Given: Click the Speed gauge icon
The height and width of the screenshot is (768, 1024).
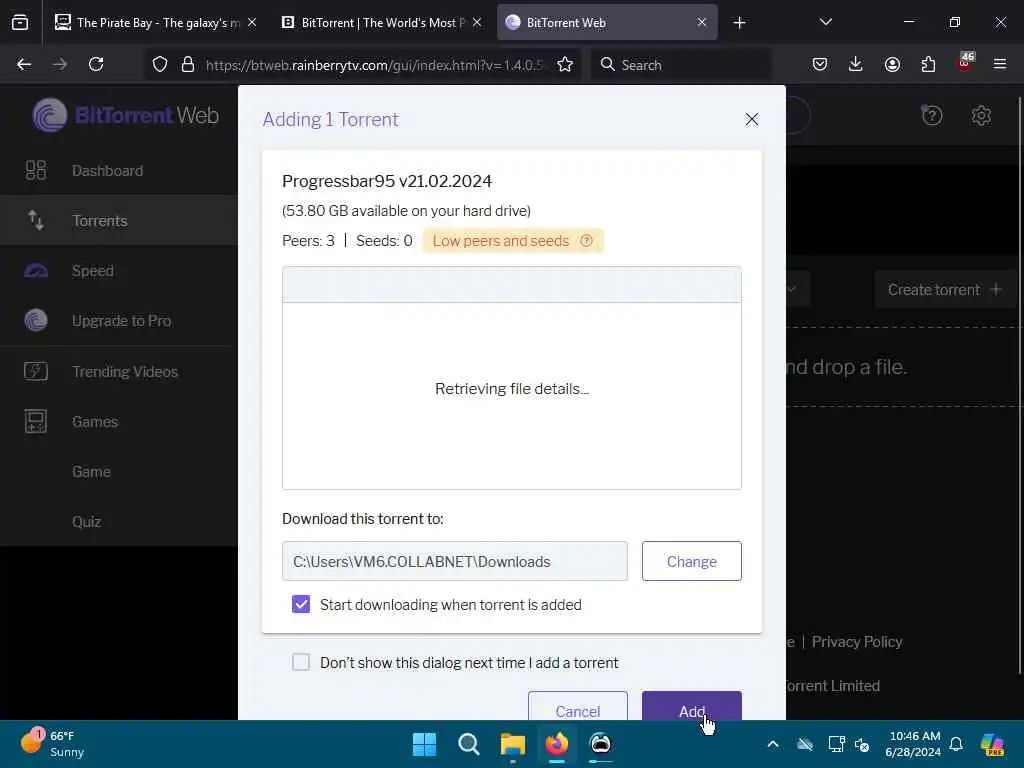Looking at the screenshot, I should (x=36, y=270).
